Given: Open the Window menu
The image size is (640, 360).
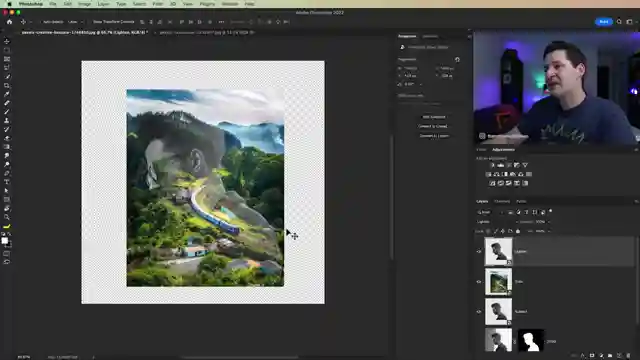Looking at the screenshot, I should point(230,4).
